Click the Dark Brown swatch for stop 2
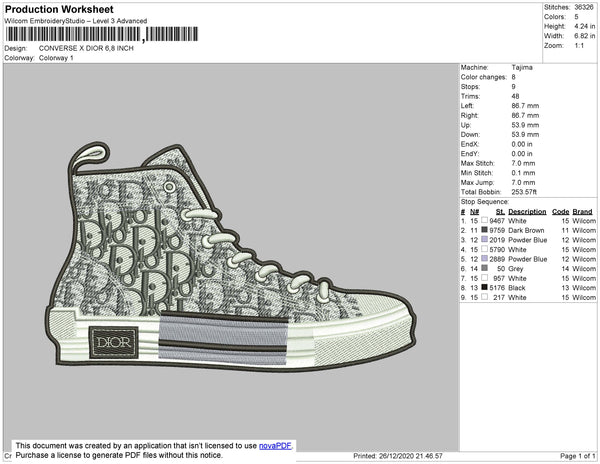The image size is (600, 464). tap(484, 230)
